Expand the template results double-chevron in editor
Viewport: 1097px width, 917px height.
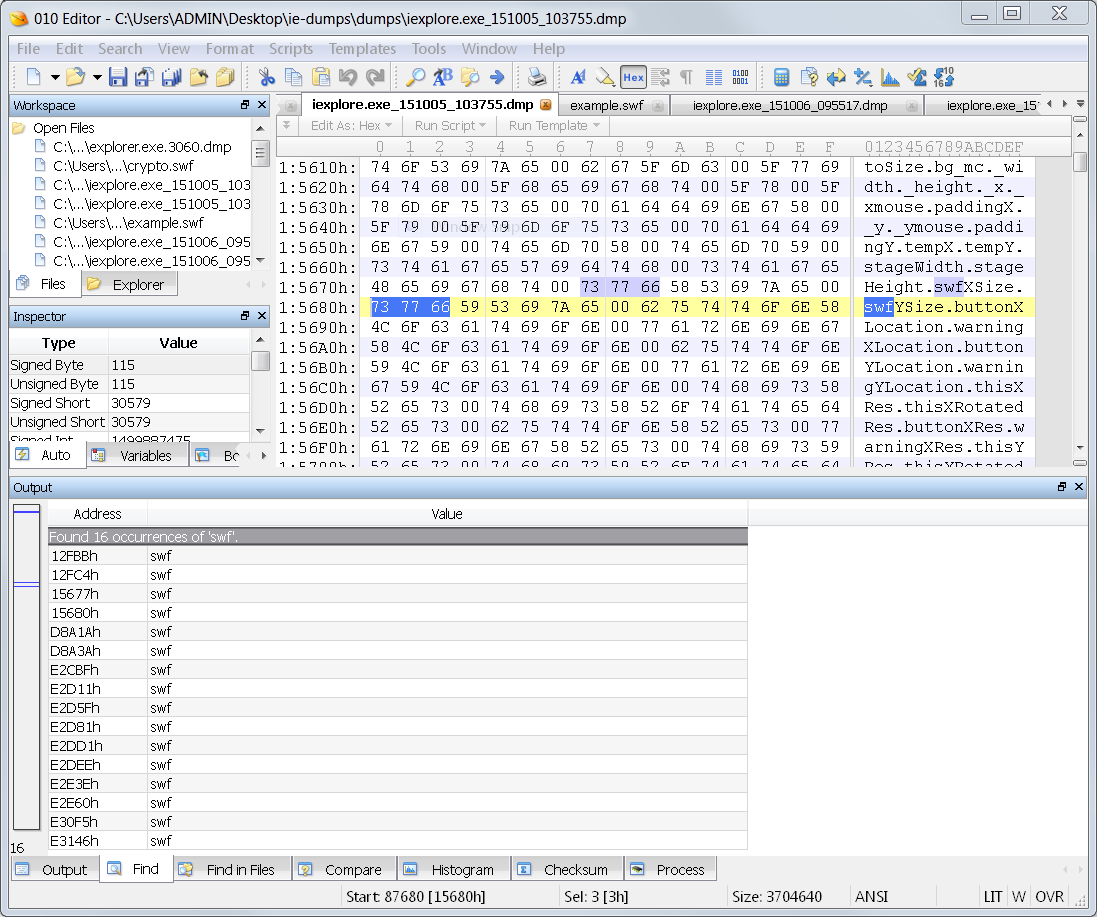[x=286, y=125]
